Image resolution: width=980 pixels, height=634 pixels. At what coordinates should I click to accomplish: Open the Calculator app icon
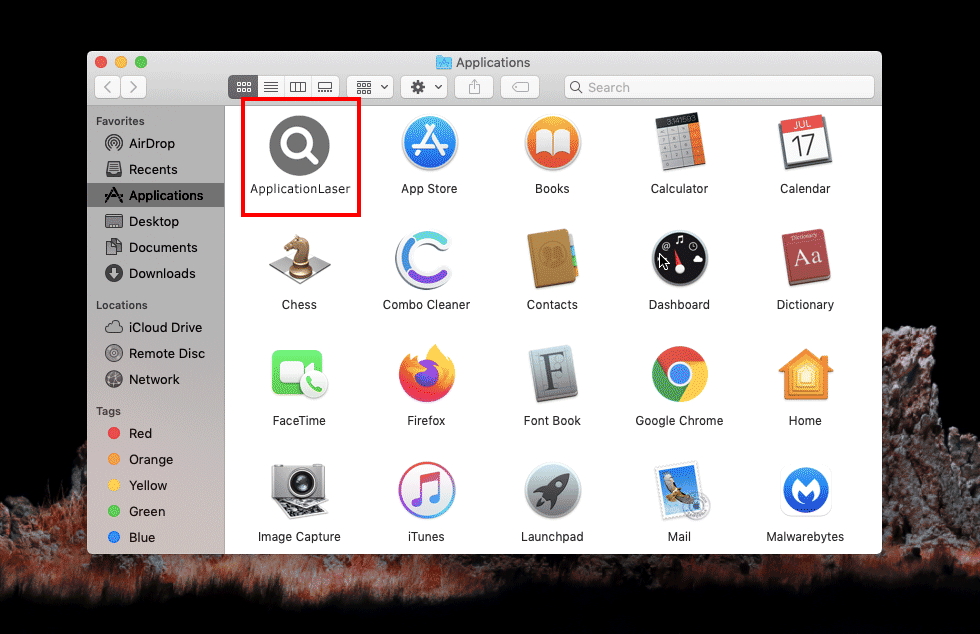click(679, 143)
